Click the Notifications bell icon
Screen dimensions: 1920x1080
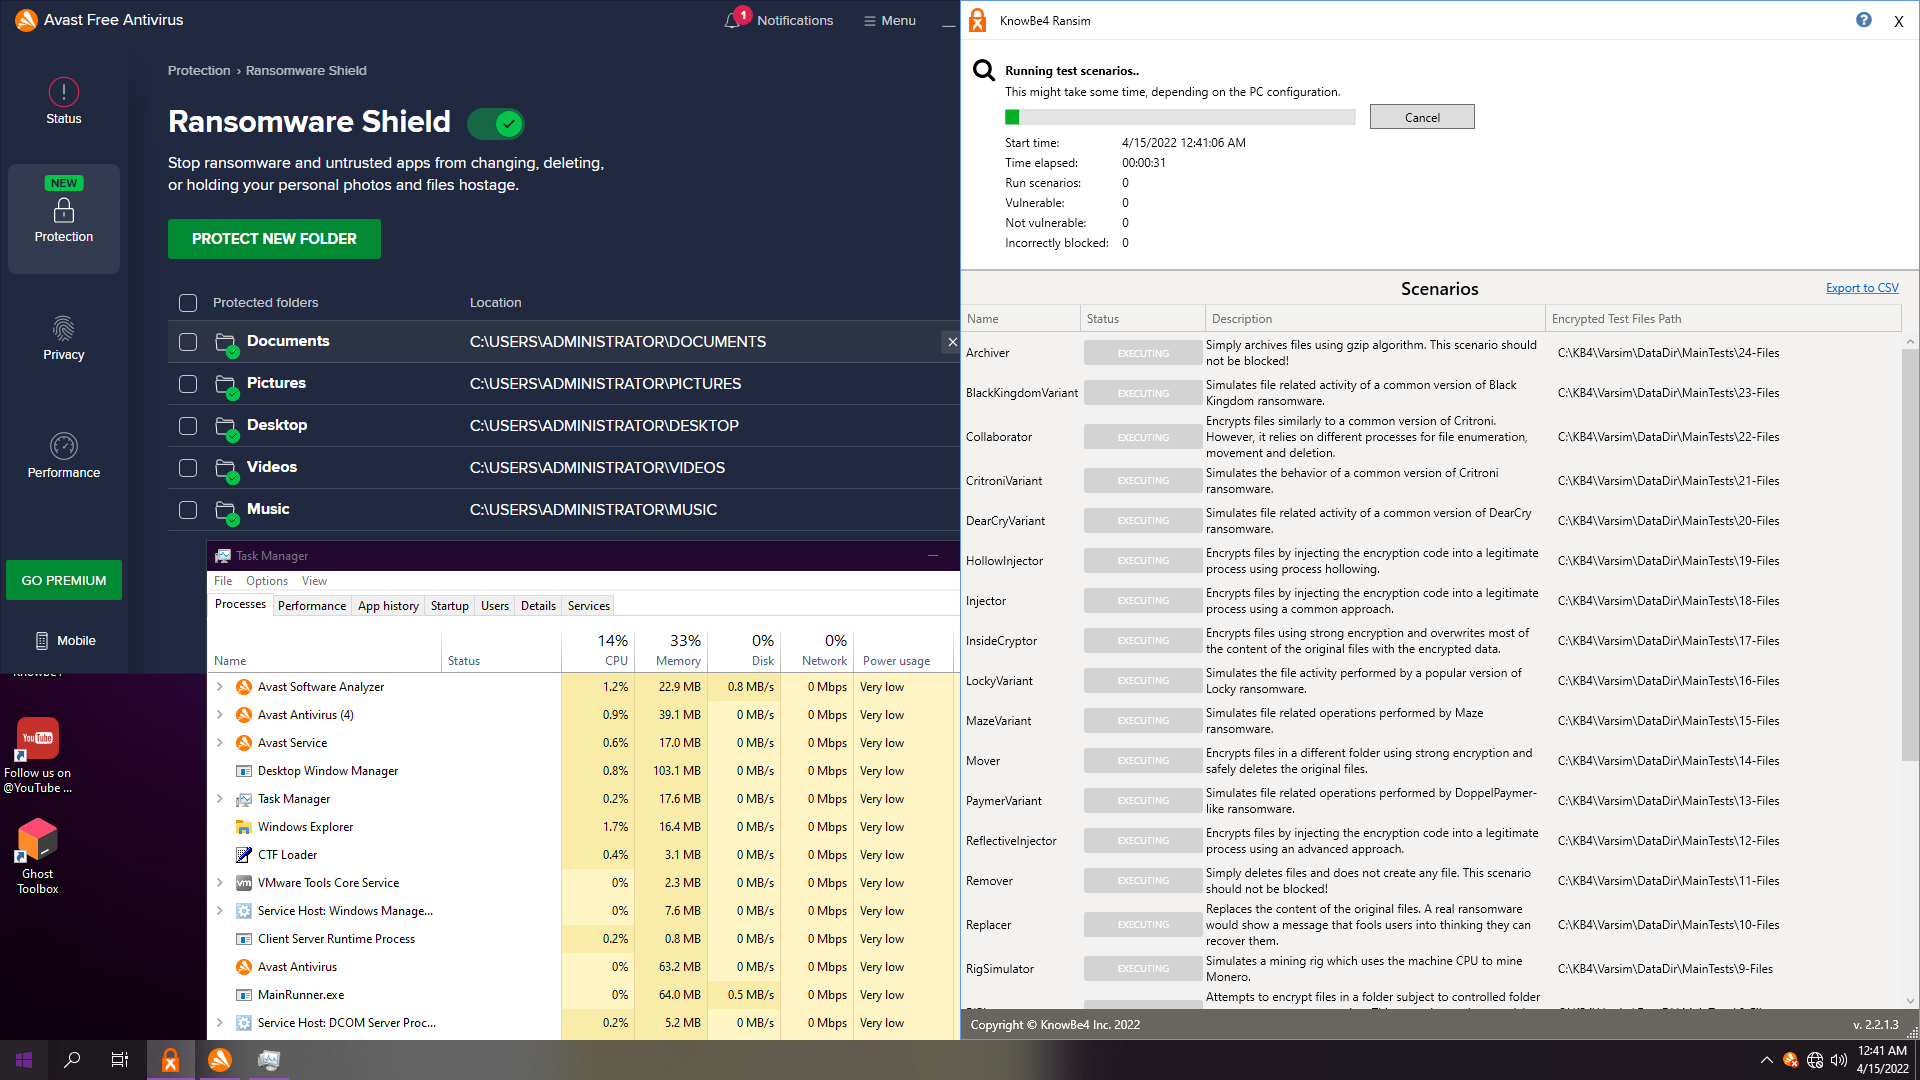pyautogui.click(x=733, y=20)
